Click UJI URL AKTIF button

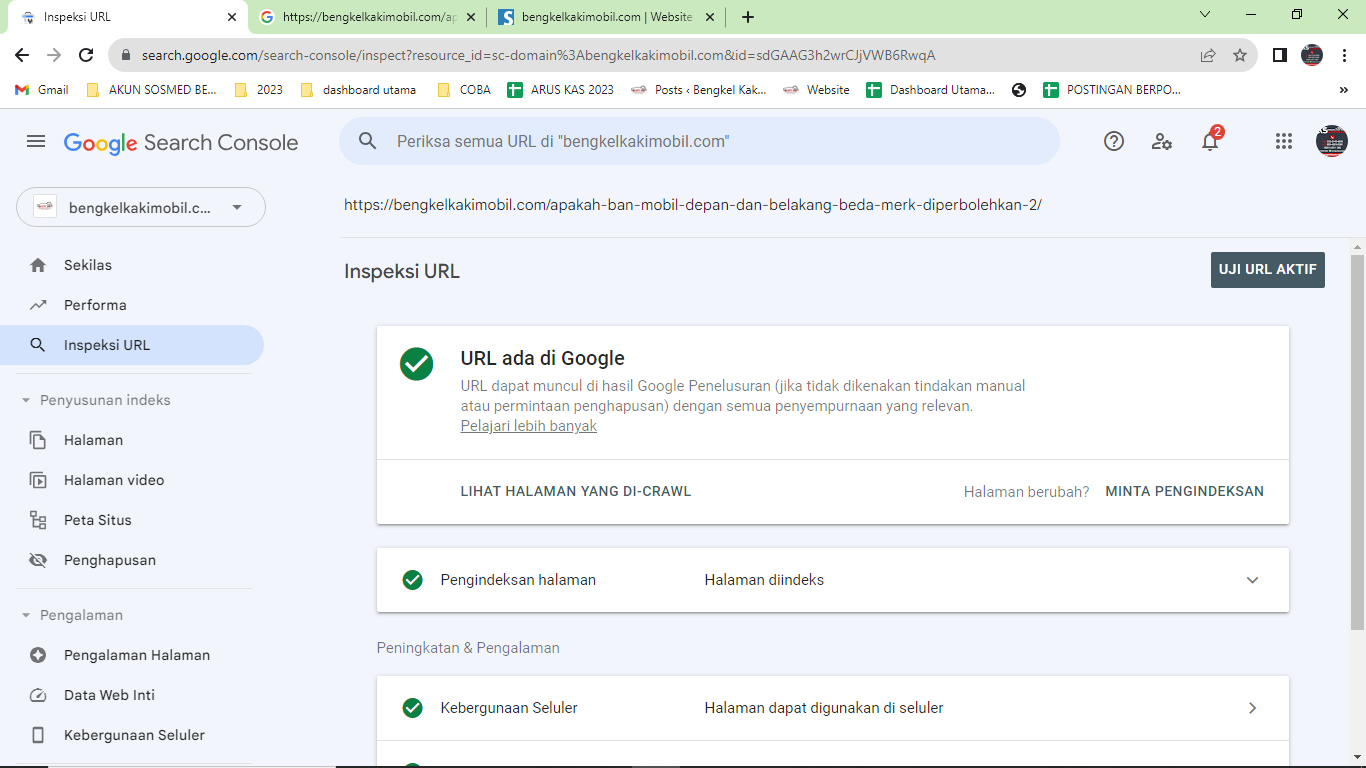pyautogui.click(x=1267, y=270)
